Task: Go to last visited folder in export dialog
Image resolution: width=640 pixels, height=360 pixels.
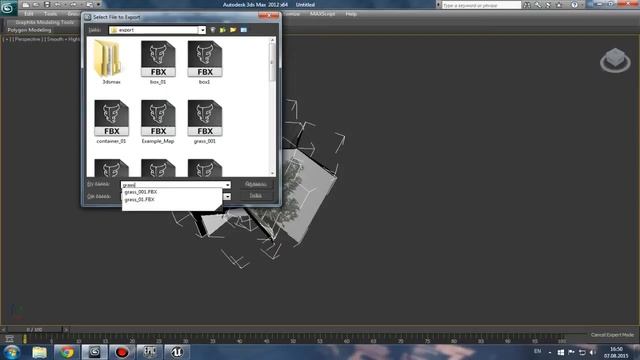Action: [213, 30]
